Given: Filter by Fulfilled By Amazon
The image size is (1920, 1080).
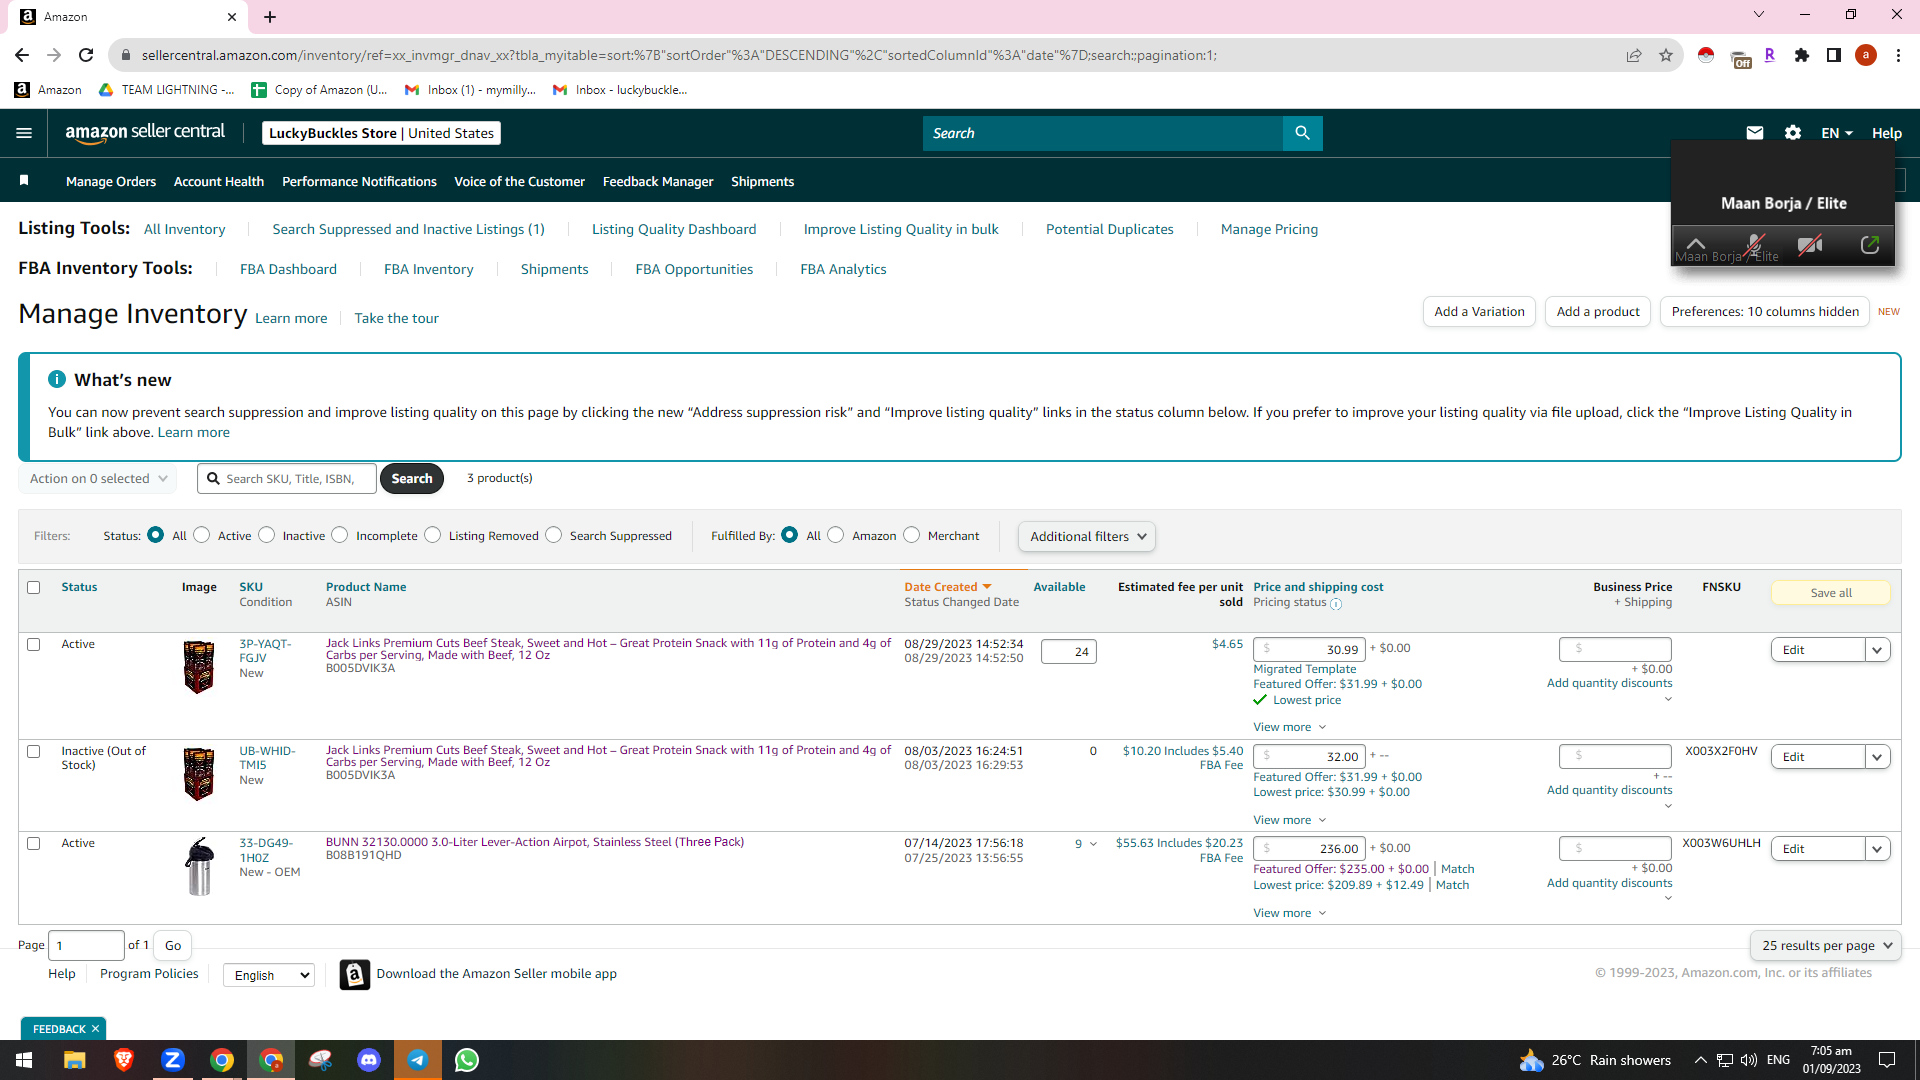Looking at the screenshot, I should [x=836, y=535].
